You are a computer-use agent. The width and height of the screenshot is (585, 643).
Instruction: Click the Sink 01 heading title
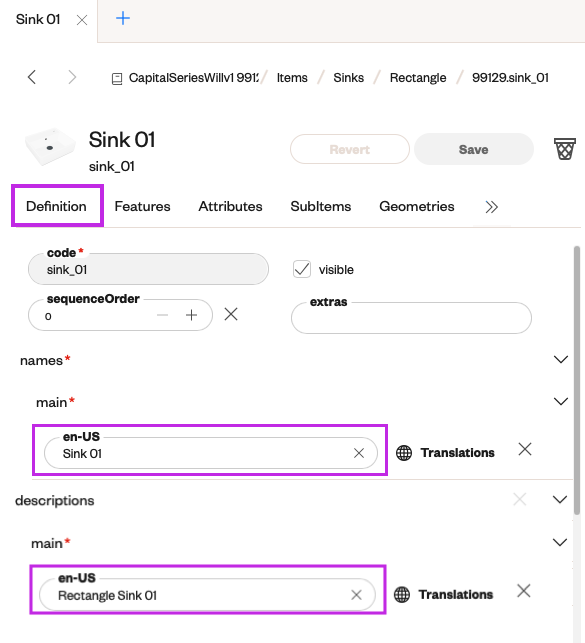pyautogui.click(x=122, y=139)
